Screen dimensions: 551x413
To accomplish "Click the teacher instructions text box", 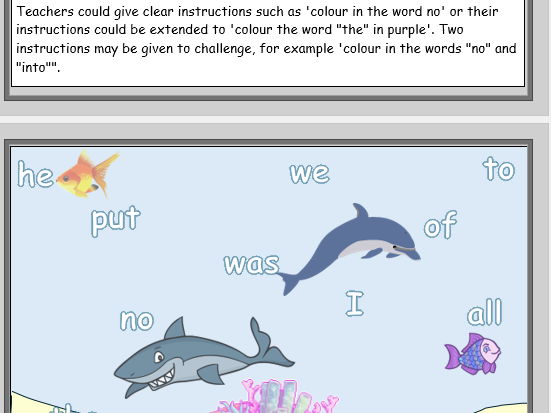I will [x=268, y=43].
